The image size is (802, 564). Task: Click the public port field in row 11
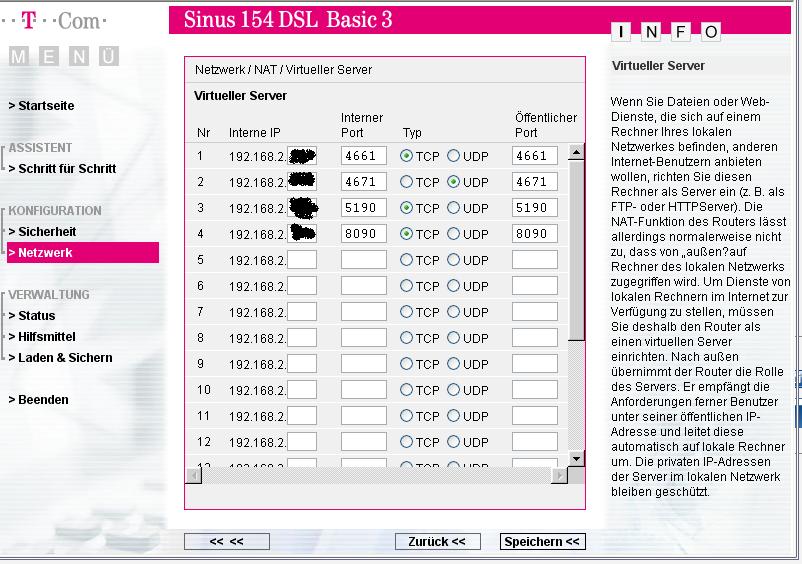click(534, 416)
